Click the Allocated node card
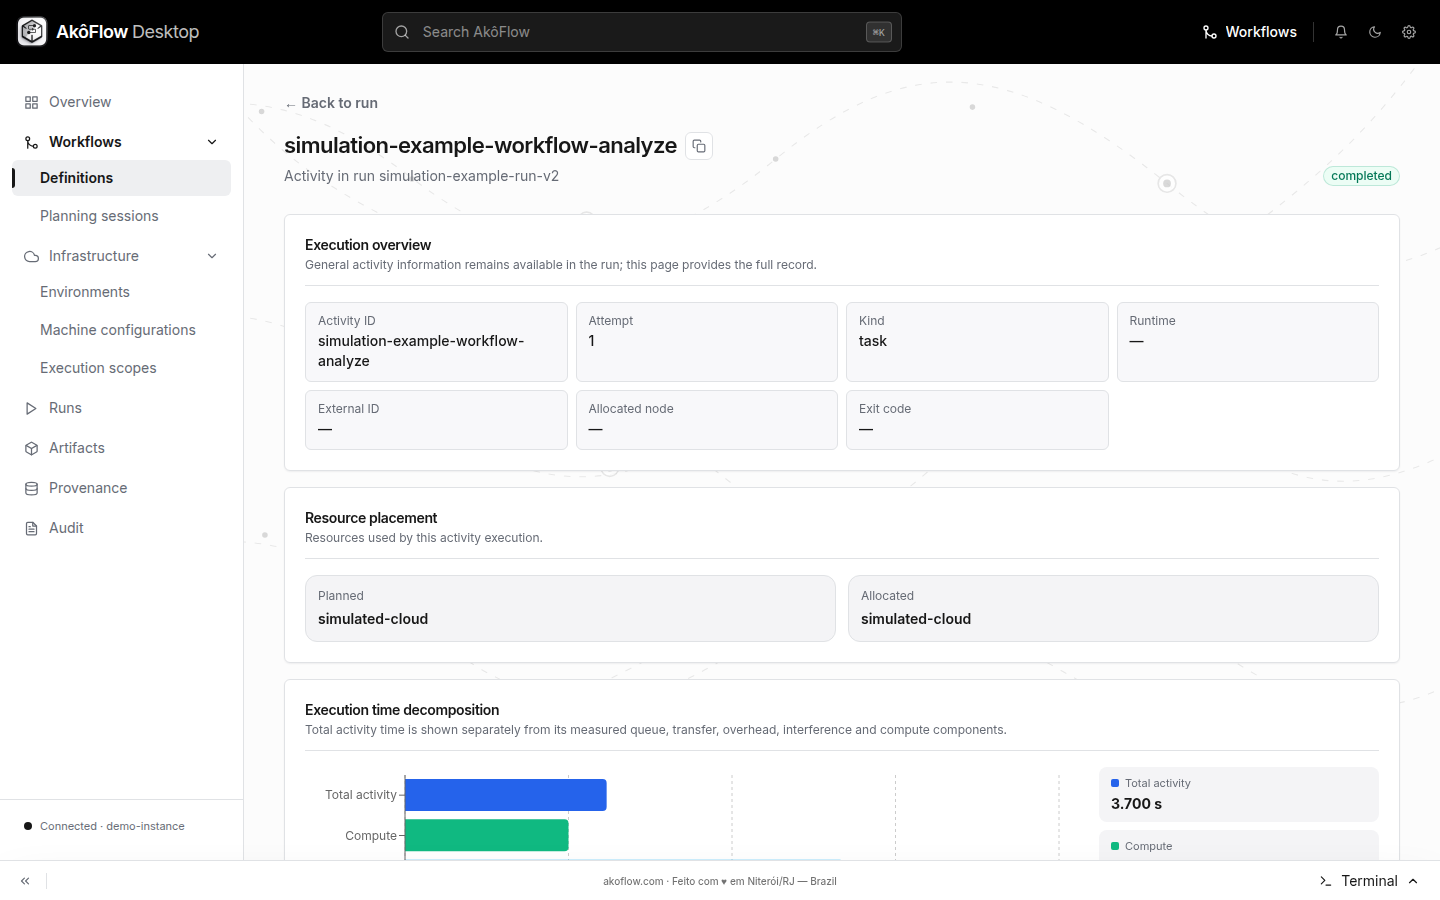 707,420
